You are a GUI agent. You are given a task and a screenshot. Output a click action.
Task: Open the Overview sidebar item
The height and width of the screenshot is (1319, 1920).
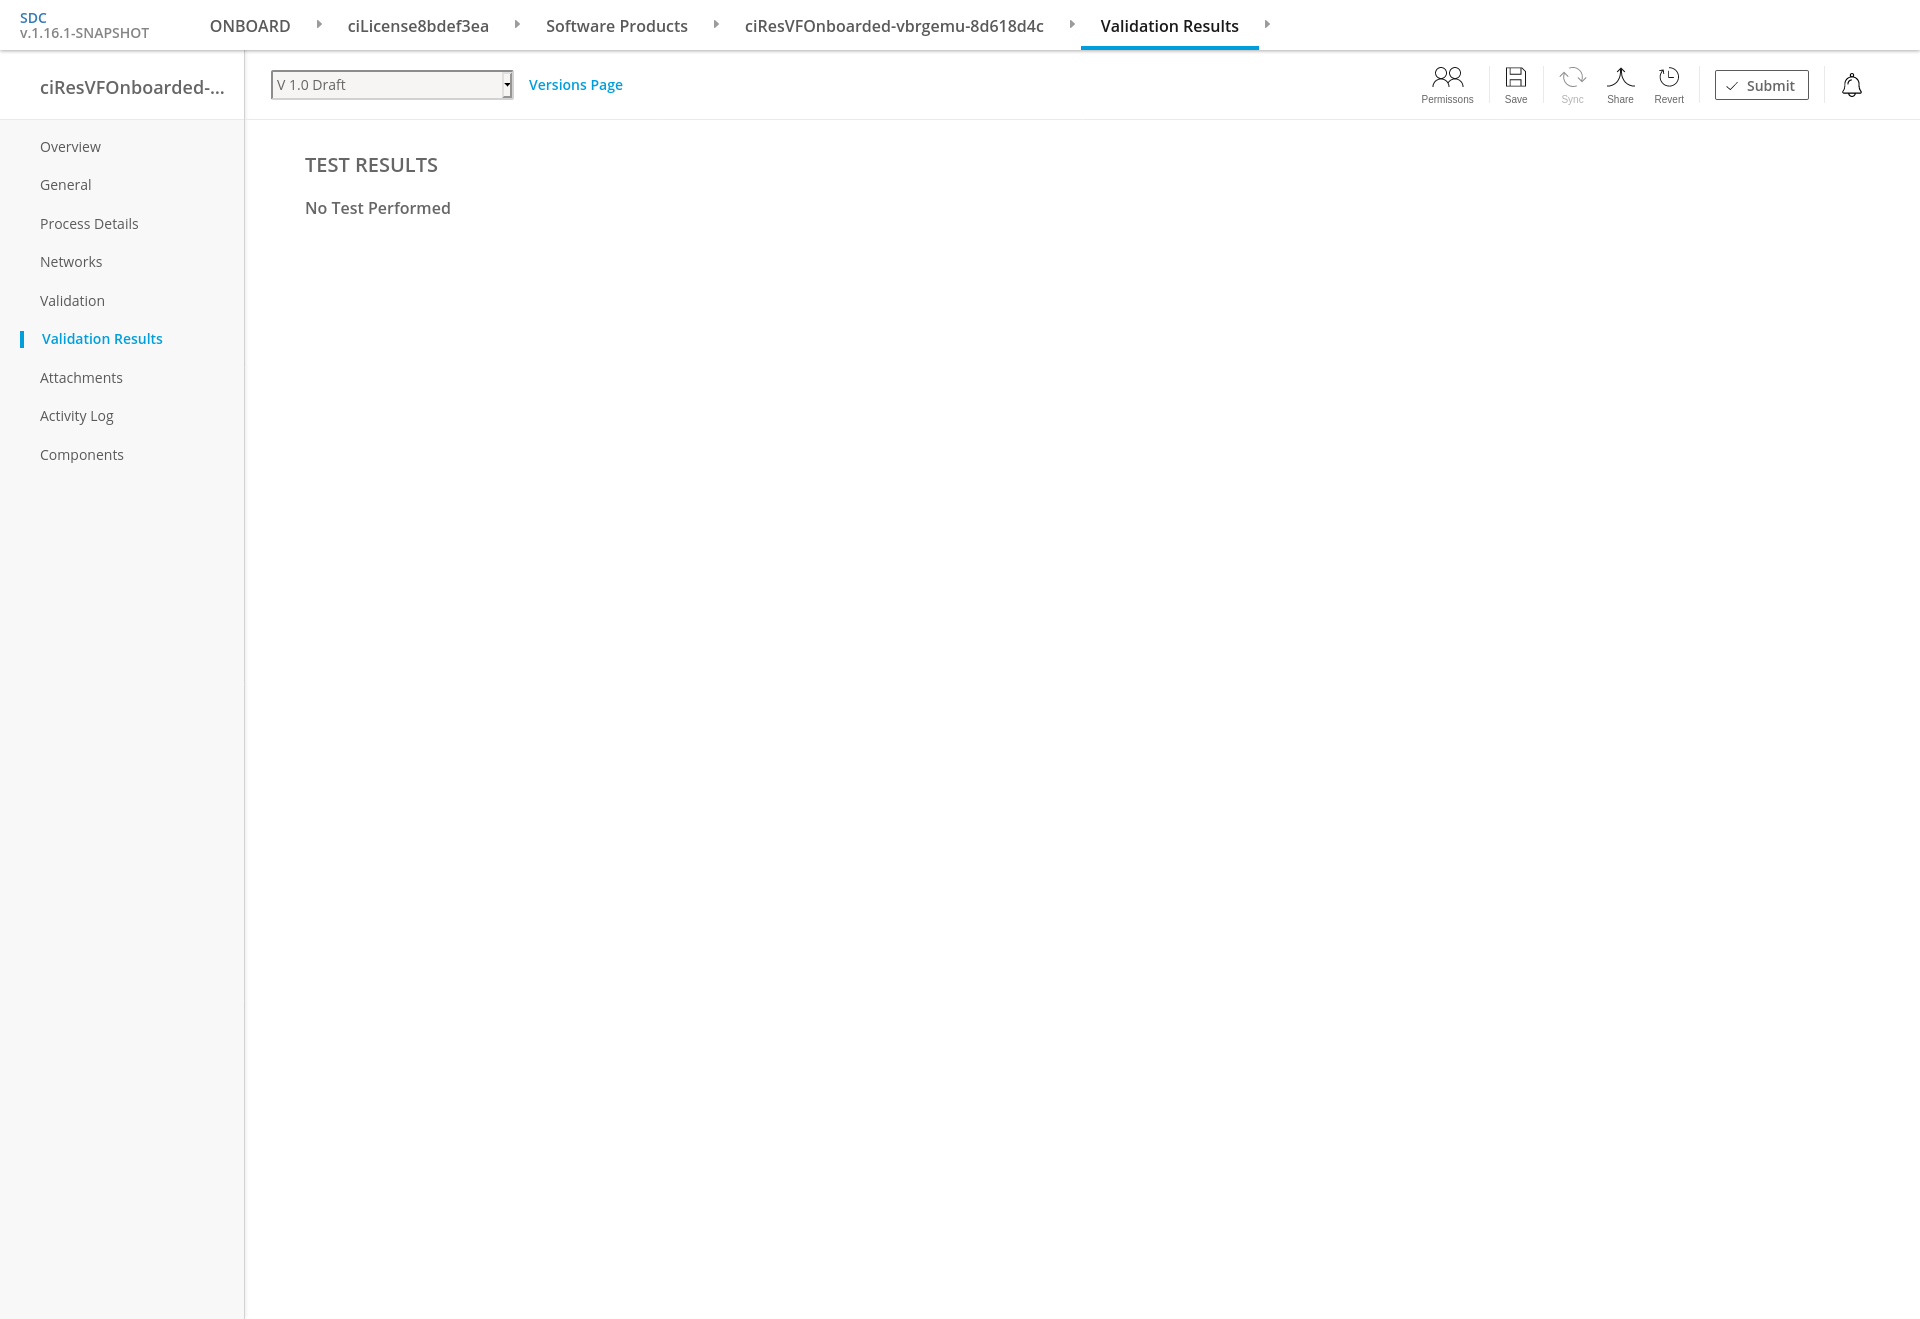(70, 147)
